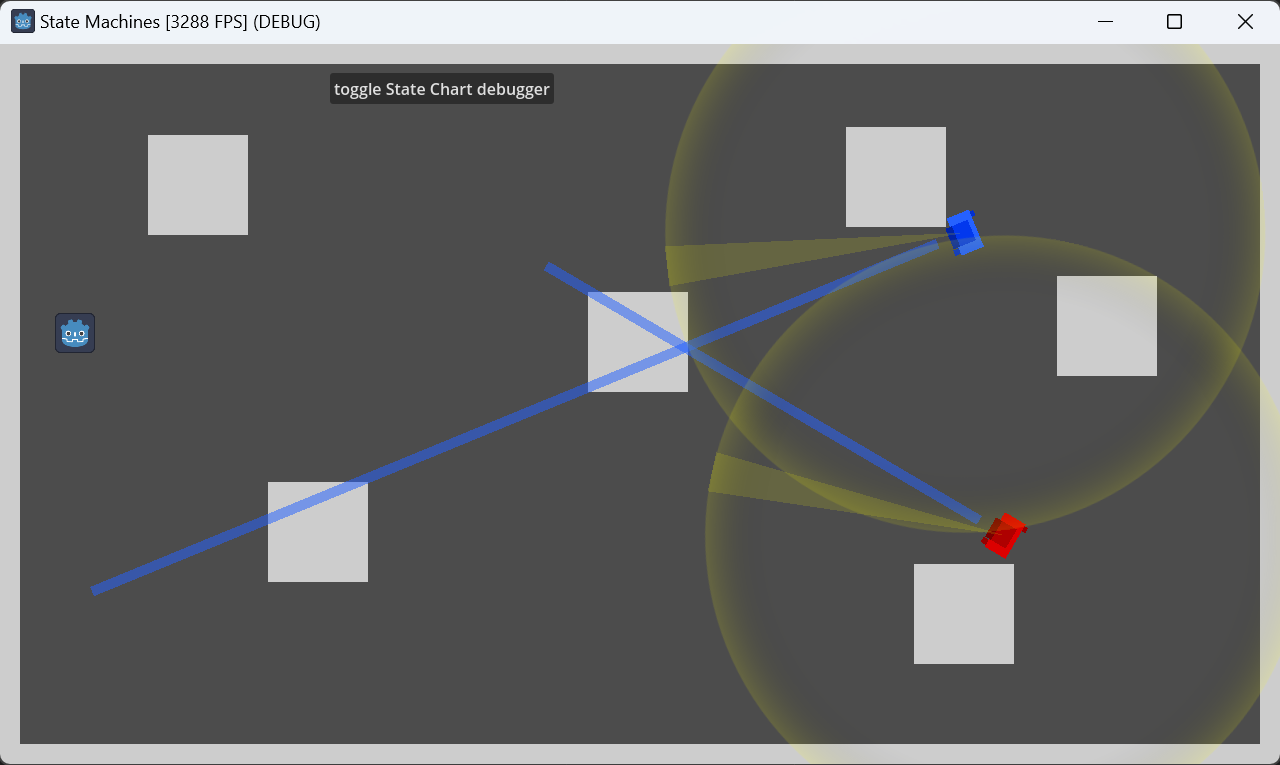Select the red tank unit

click(1003, 536)
